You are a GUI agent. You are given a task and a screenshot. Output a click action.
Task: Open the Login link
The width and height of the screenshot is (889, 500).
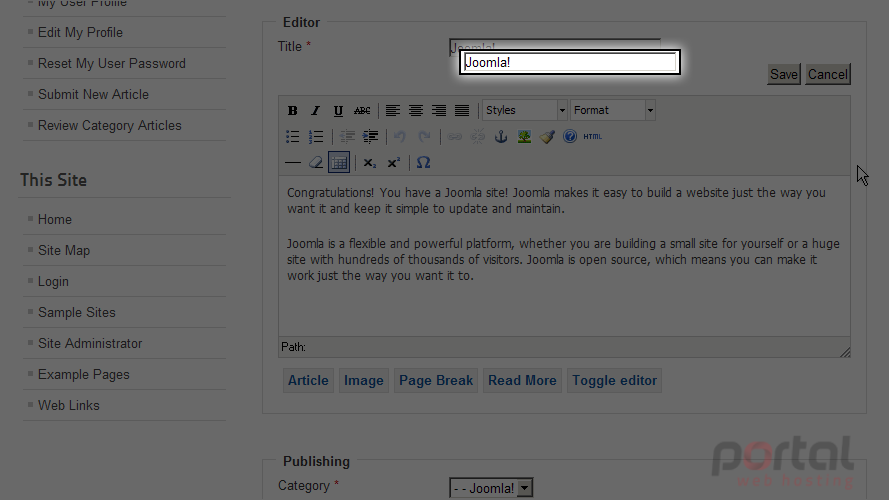[x=53, y=282]
